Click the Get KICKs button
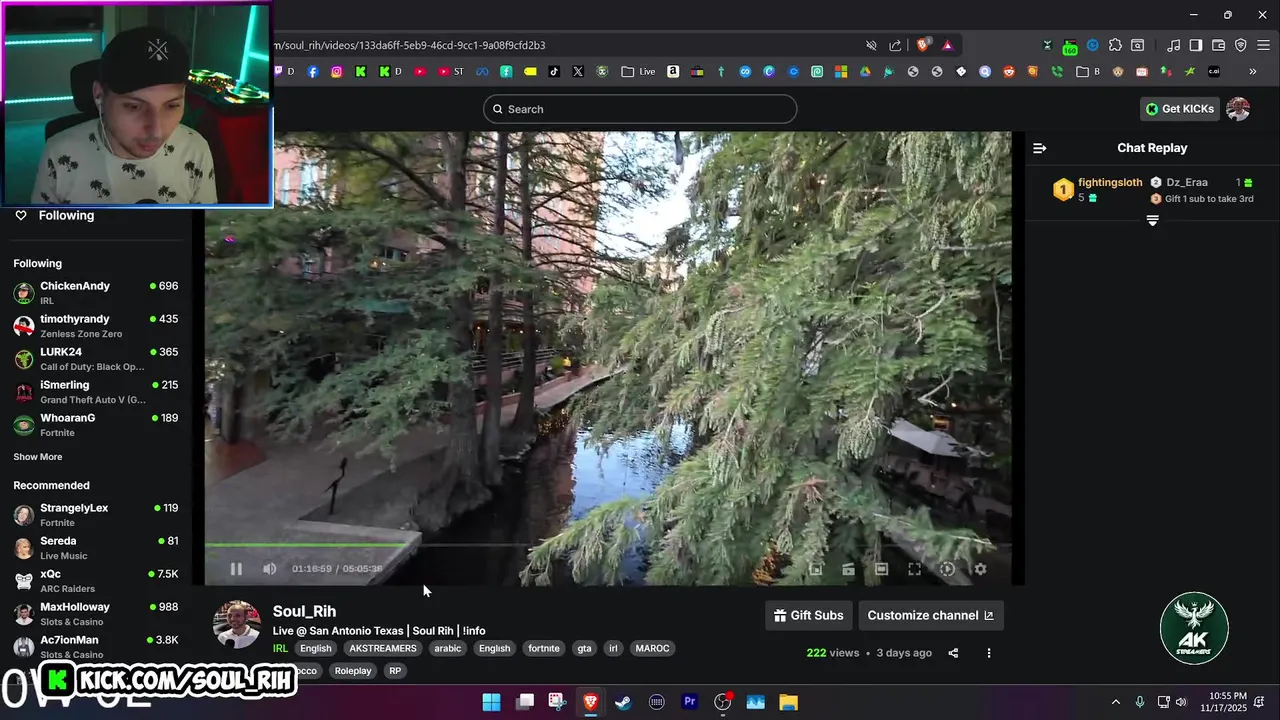The image size is (1280, 720). pyautogui.click(x=1180, y=109)
